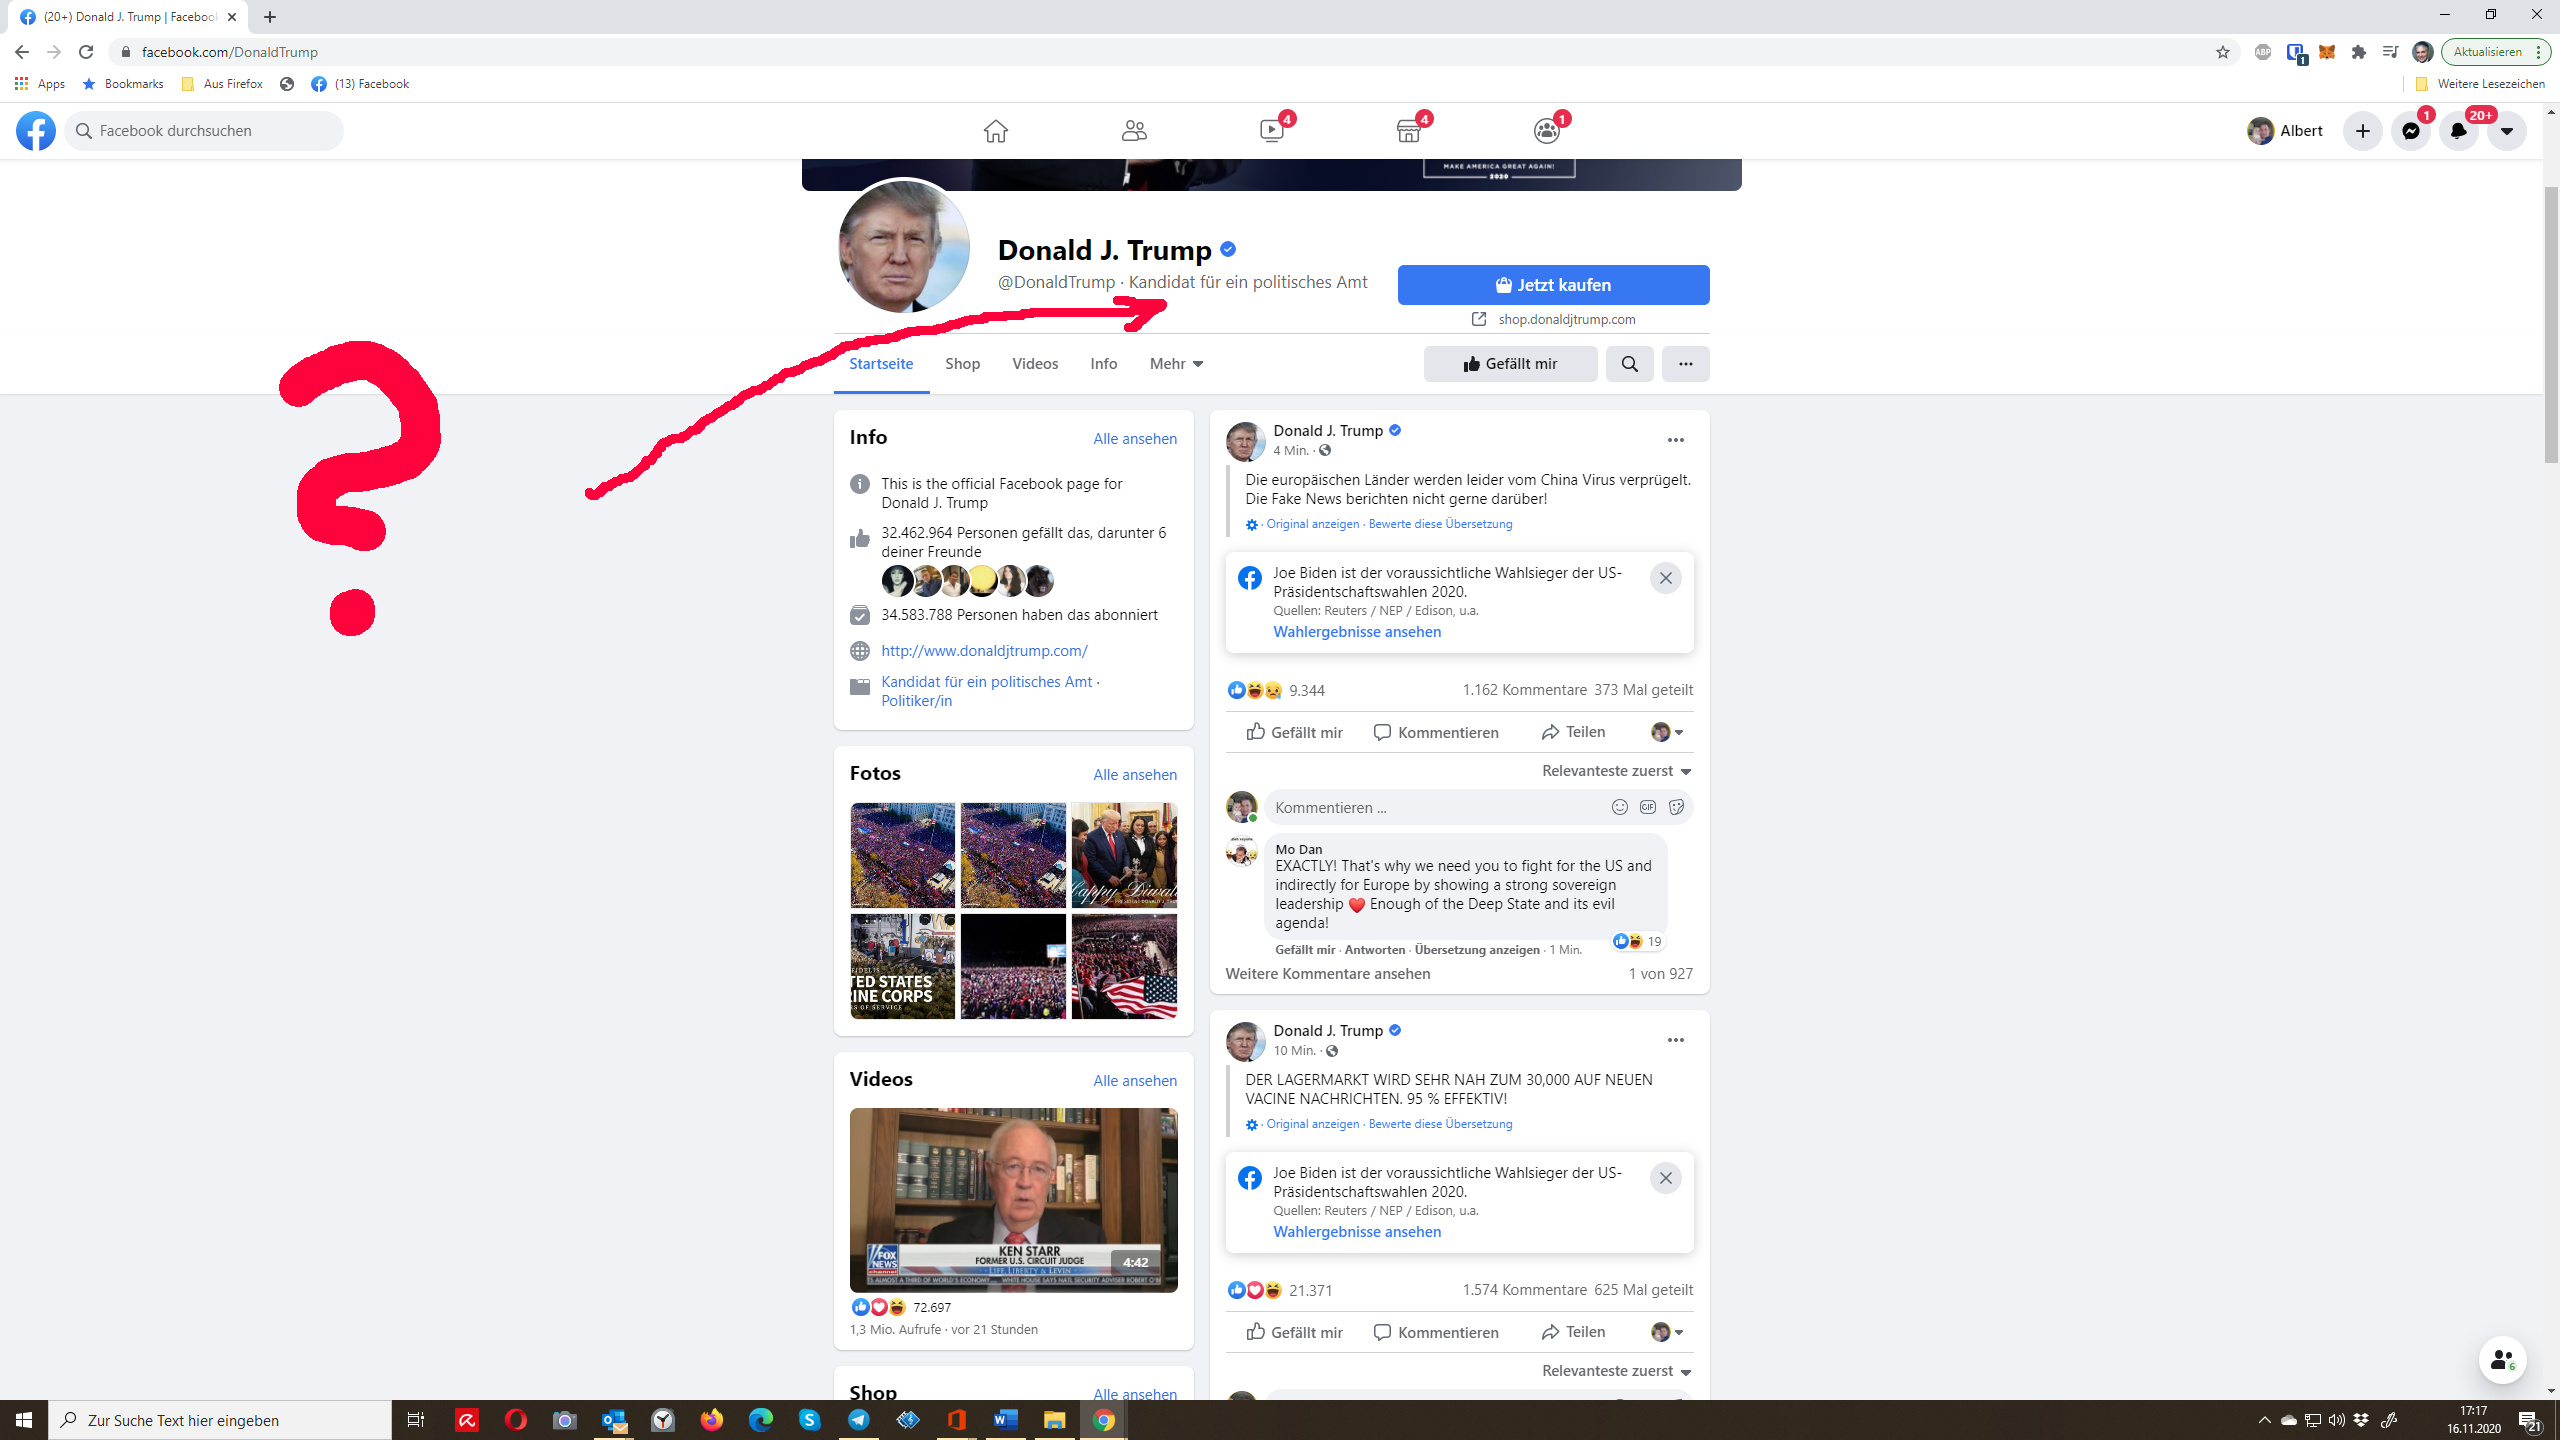
Task: Open the Marketplace icon in top navigation
Action: 1409,131
